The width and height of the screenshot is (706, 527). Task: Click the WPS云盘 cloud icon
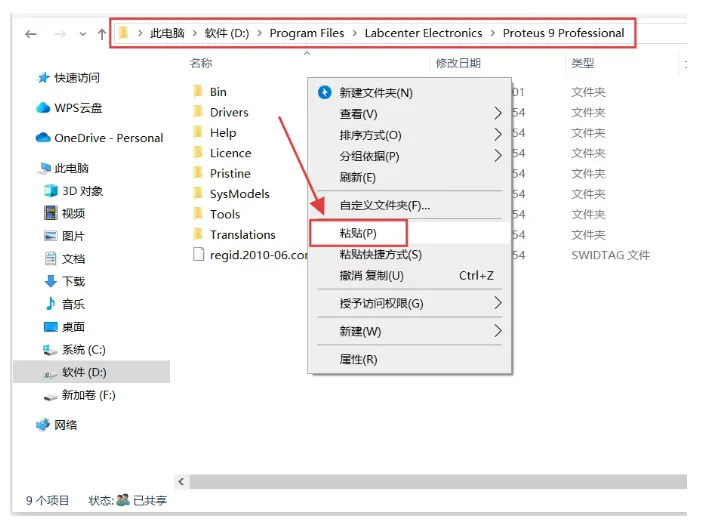[43, 108]
